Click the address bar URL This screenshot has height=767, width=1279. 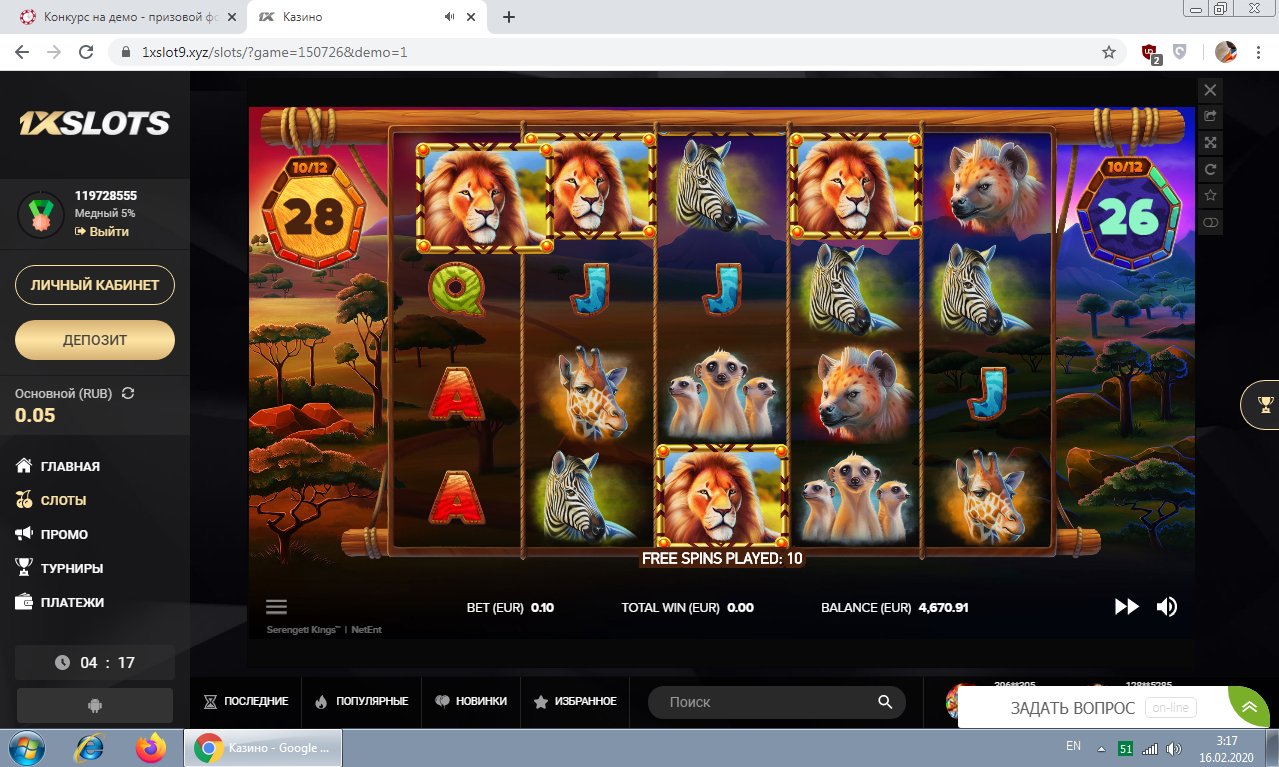(274, 52)
